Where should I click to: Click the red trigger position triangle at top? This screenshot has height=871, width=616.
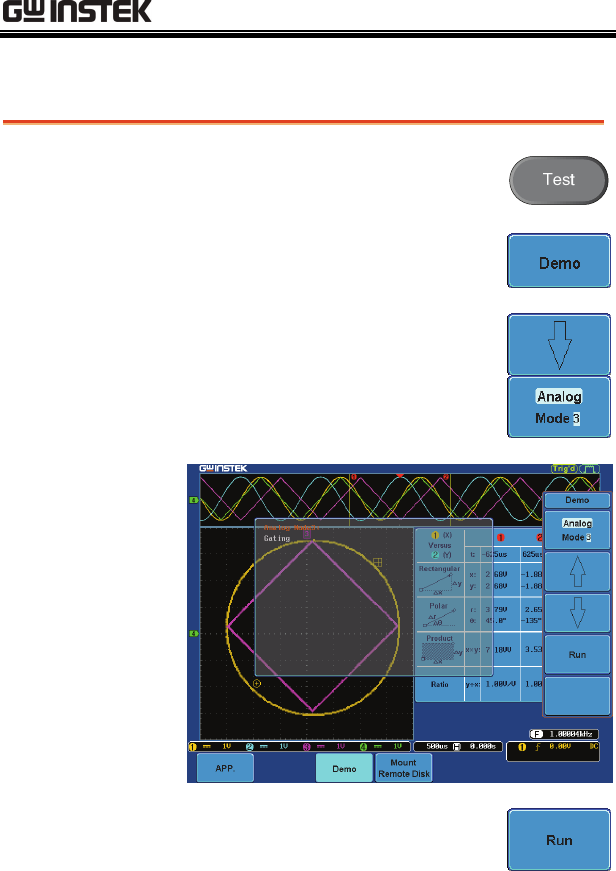pos(400,476)
